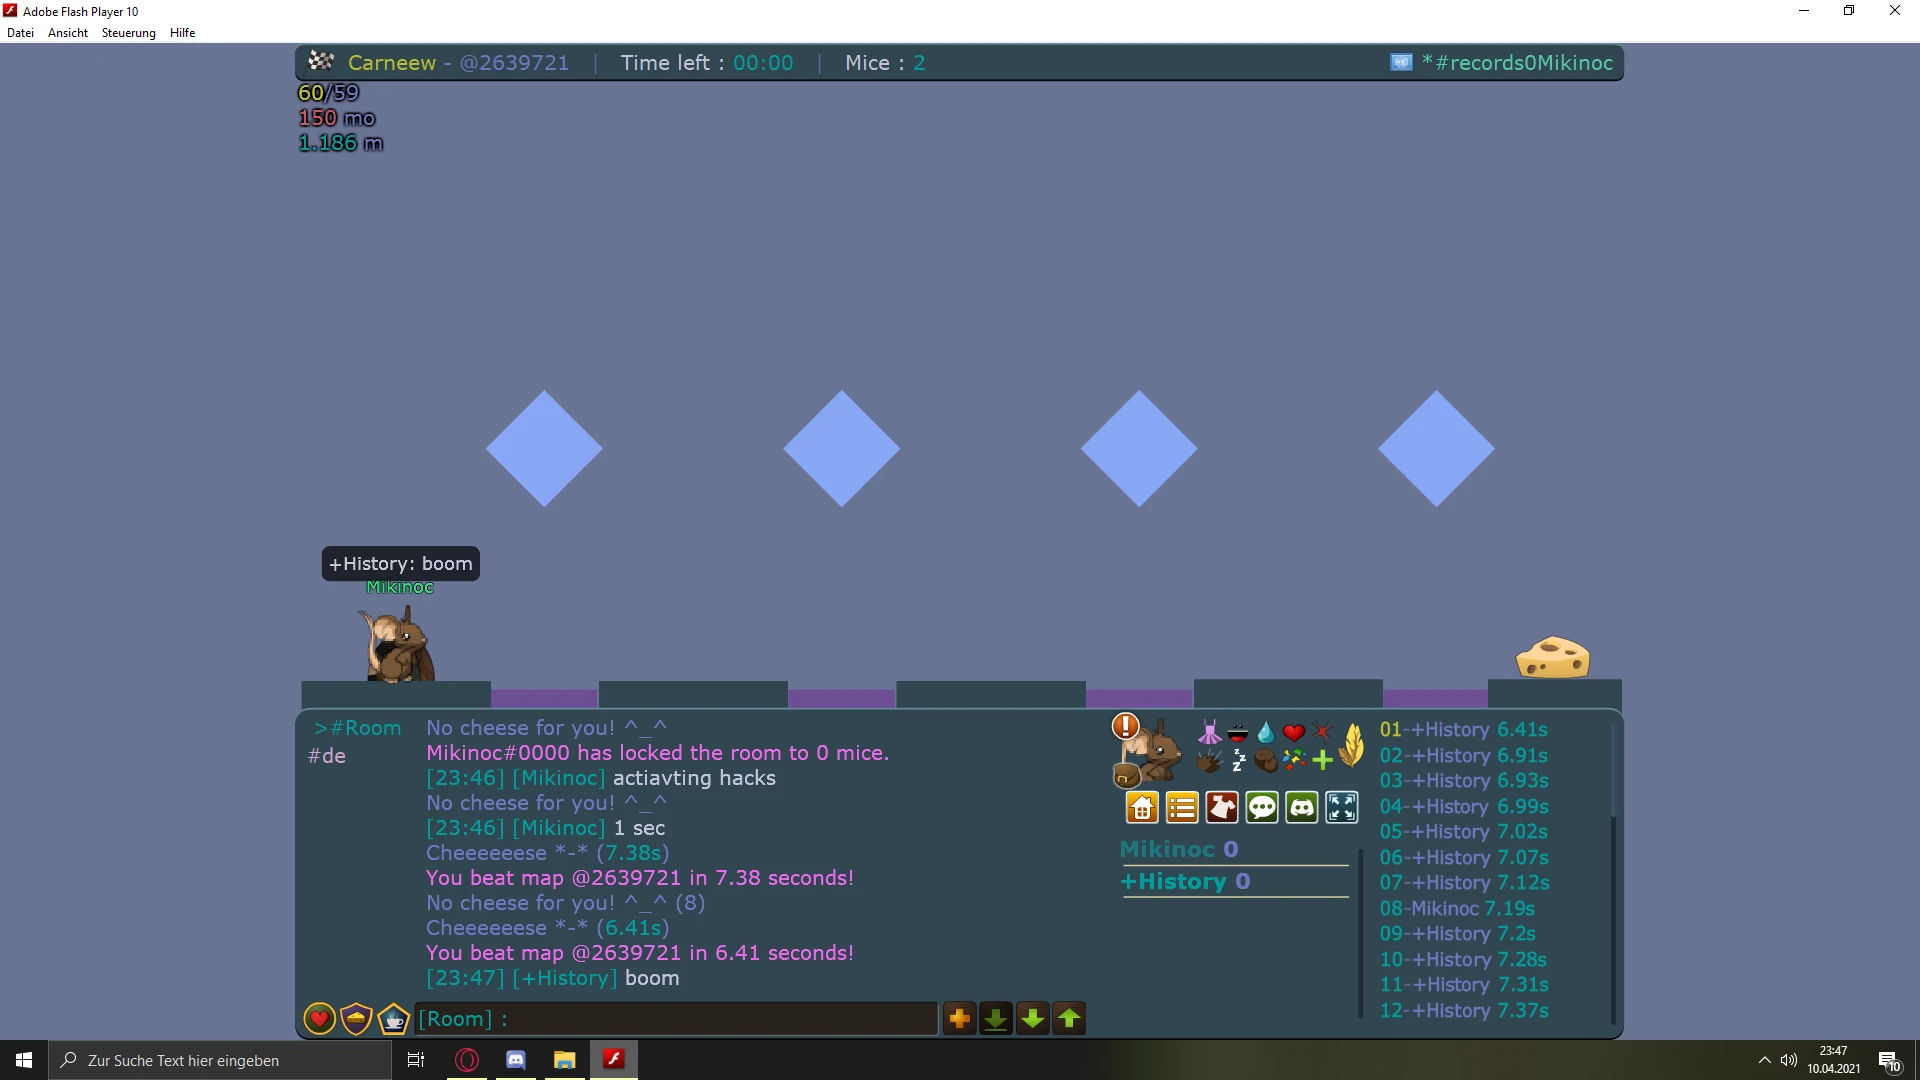Open the Ansicht menu

point(68,33)
